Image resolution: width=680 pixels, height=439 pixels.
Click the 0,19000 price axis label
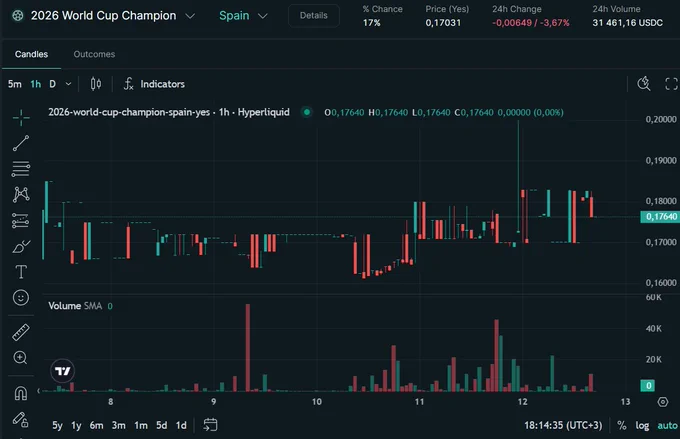click(660, 161)
